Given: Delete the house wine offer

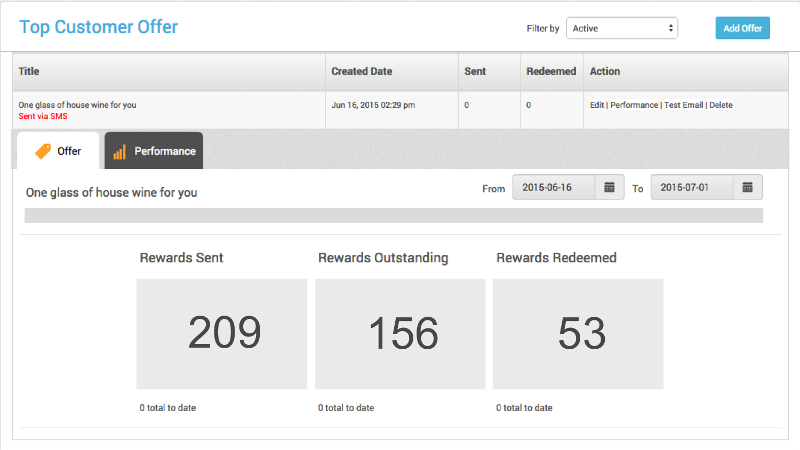Looking at the screenshot, I should [x=721, y=105].
